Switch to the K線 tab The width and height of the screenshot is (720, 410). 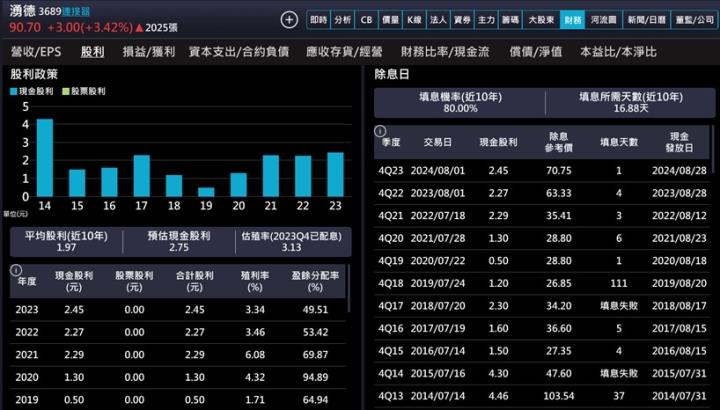[x=414, y=20]
